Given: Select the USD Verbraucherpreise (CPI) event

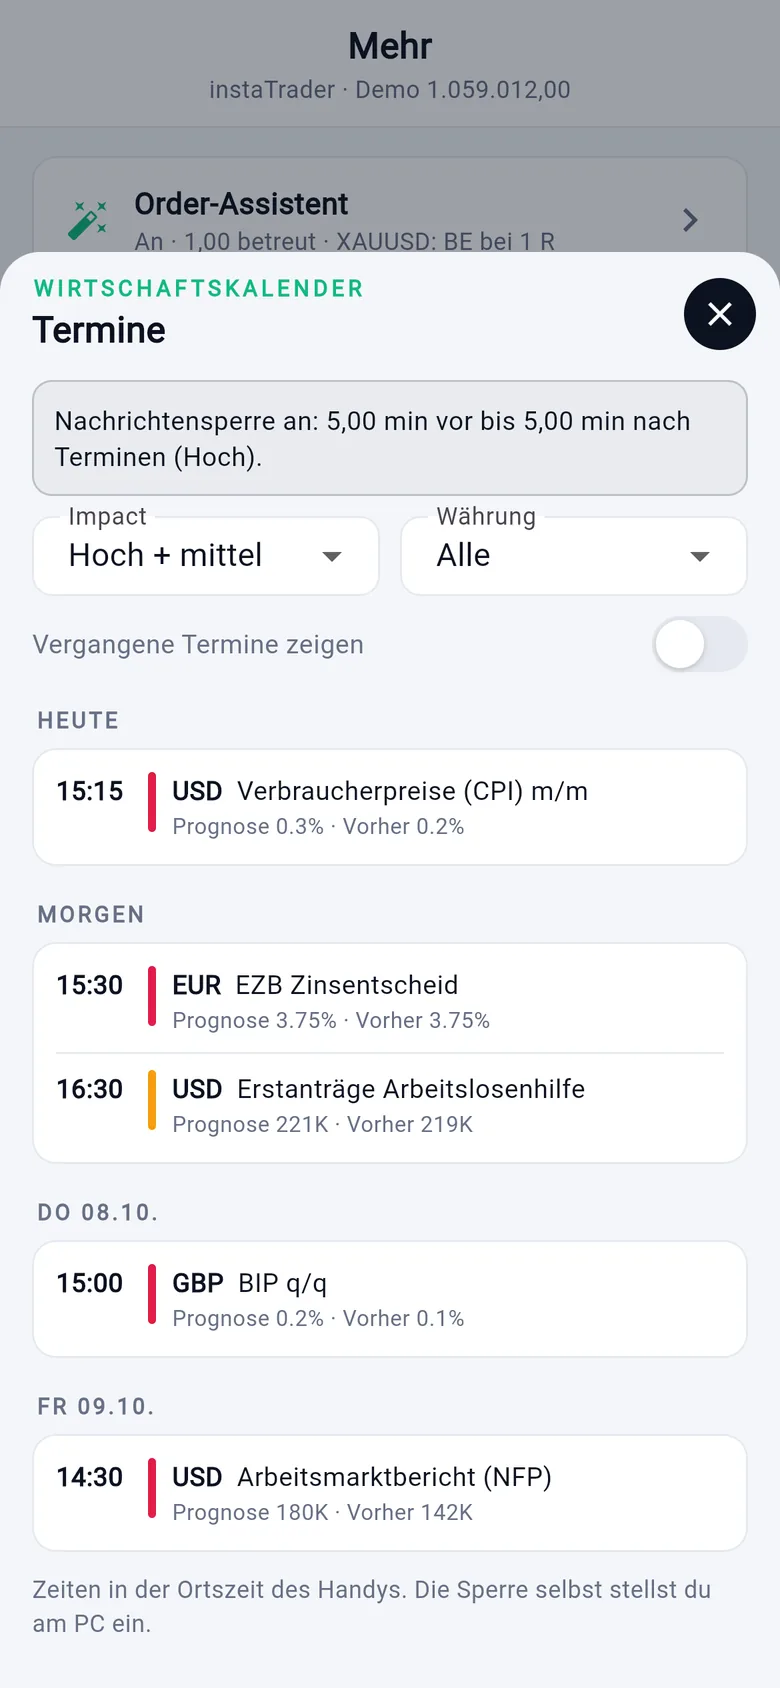Looking at the screenshot, I should (x=390, y=807).
